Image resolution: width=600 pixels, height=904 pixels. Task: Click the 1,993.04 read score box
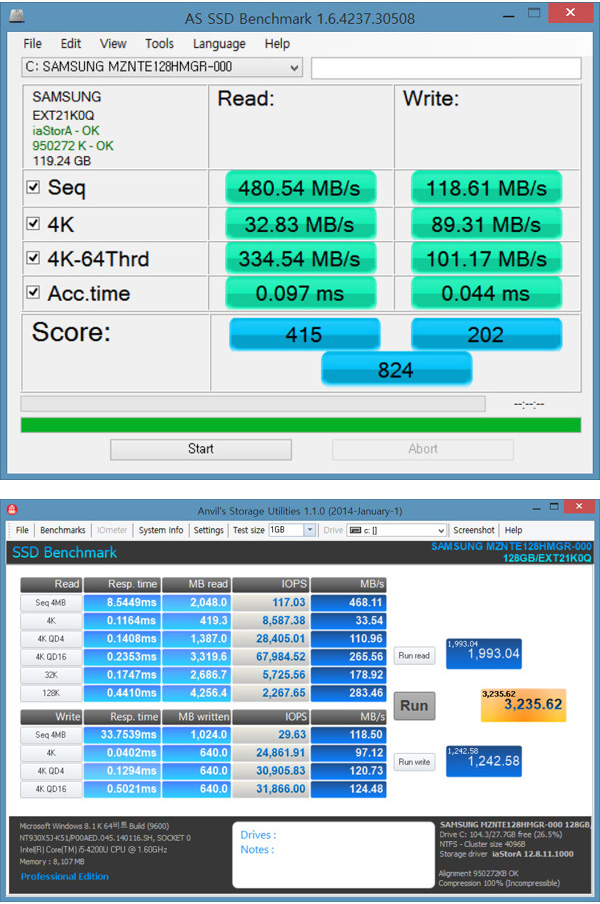[484, 653]
